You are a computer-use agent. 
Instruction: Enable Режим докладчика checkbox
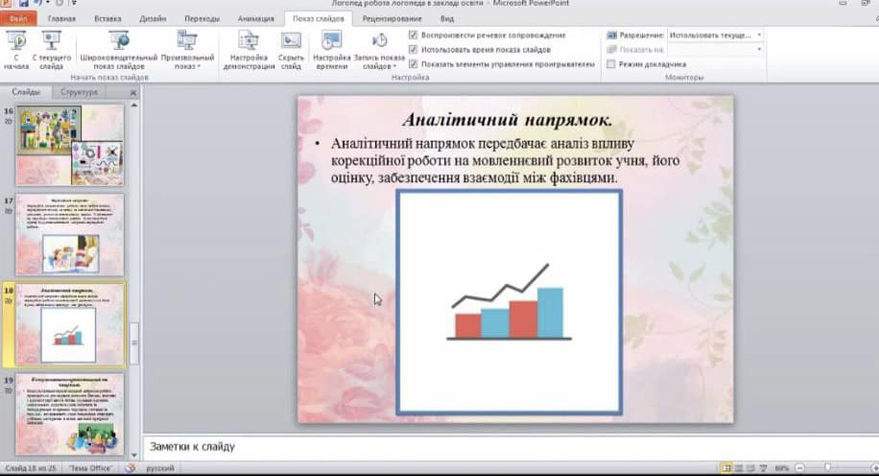coord(611,64)
